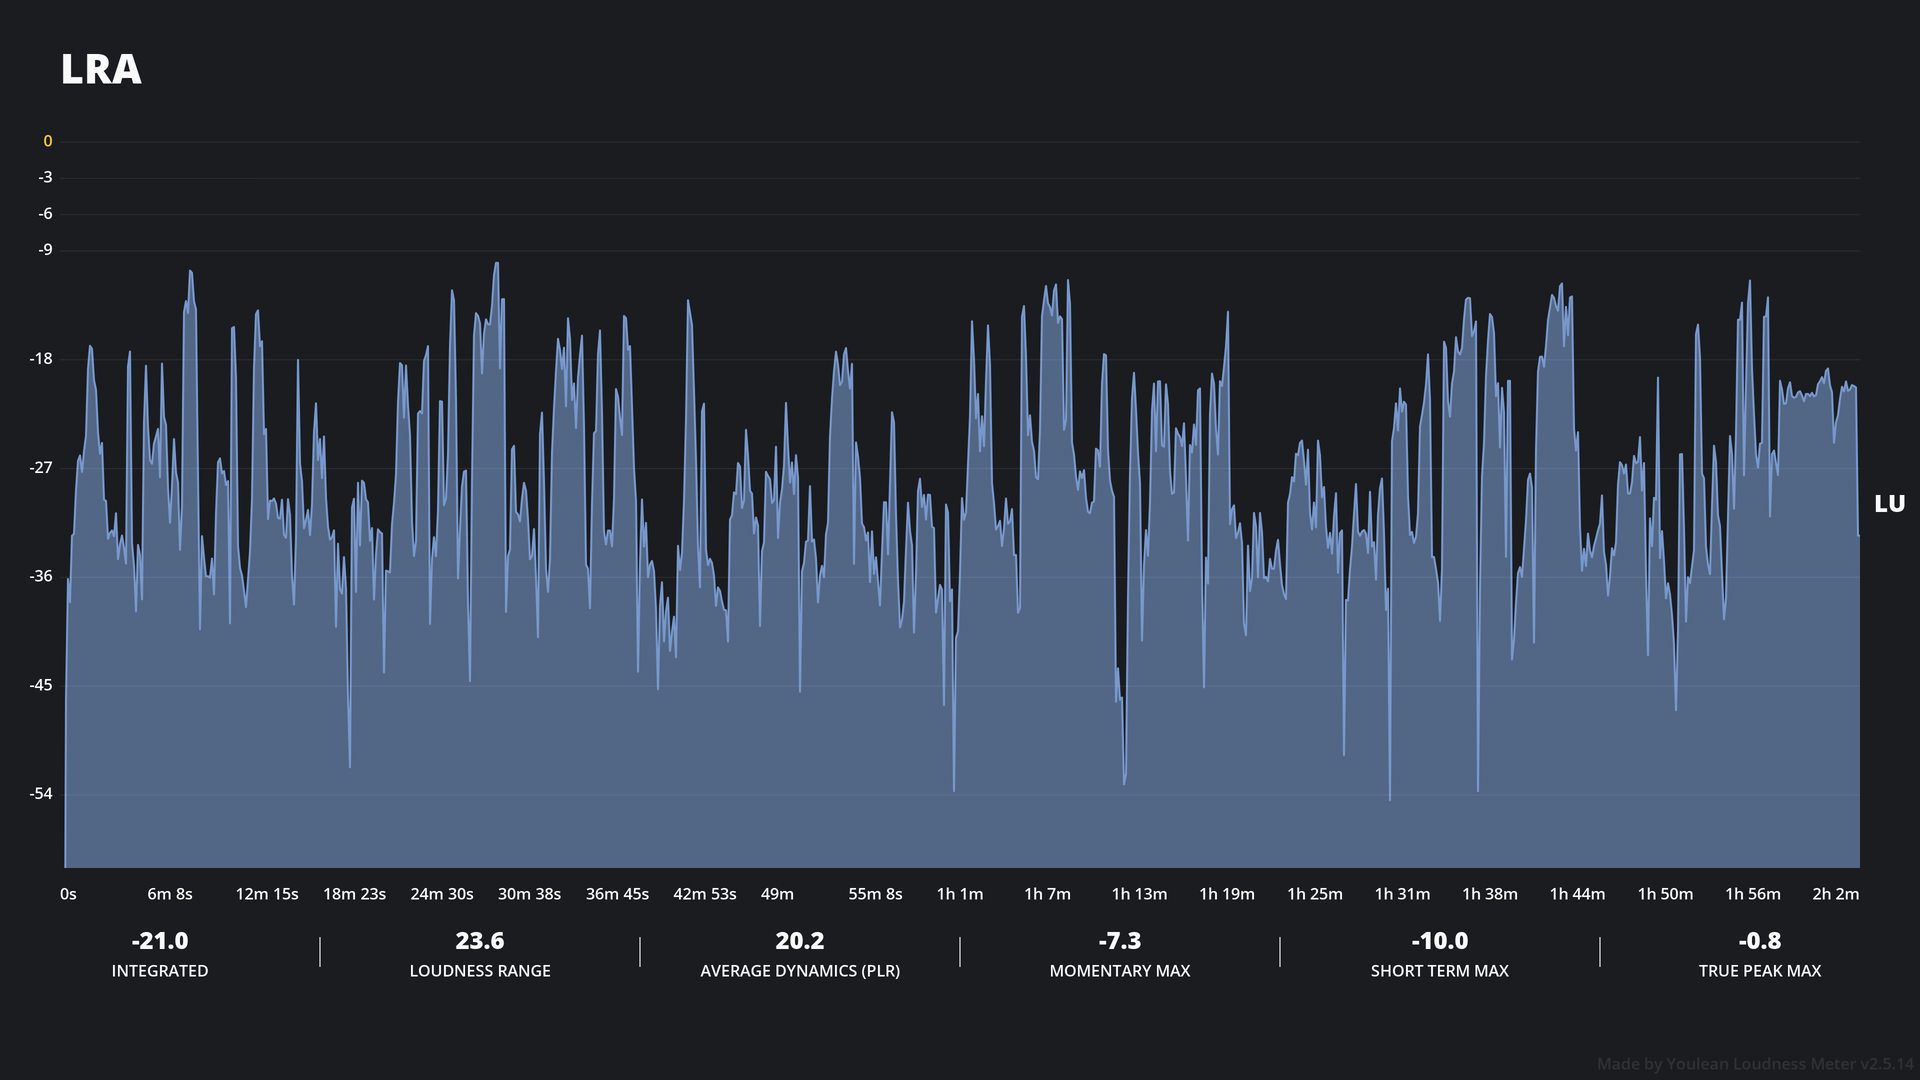Click the 6m 8s time marker
Screen dimensions: 1920x1080
[170, 894]
